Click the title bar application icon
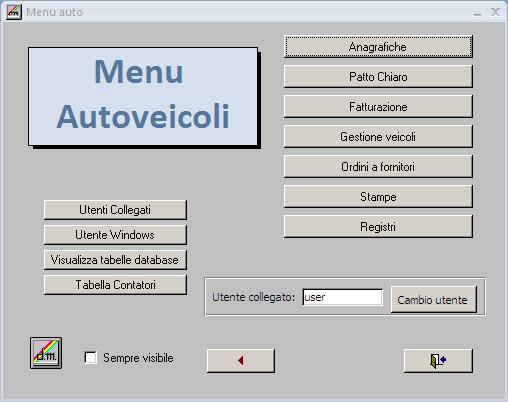The width and height of the screenshot is (508, 402). point(14,12)
